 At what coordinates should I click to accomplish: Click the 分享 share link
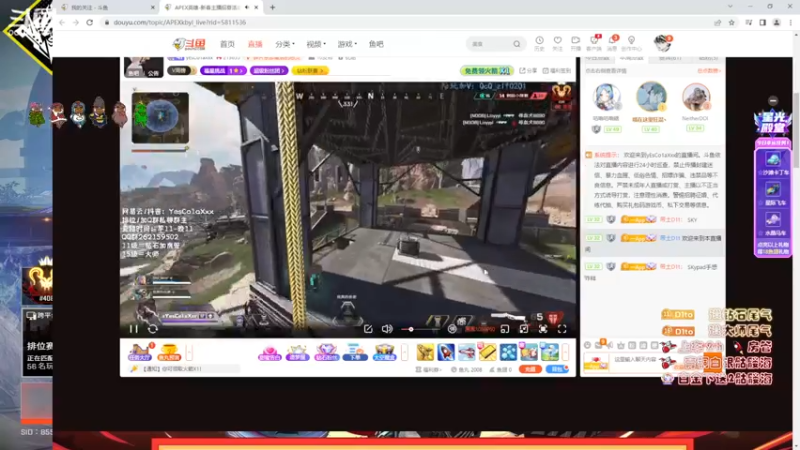528,70
